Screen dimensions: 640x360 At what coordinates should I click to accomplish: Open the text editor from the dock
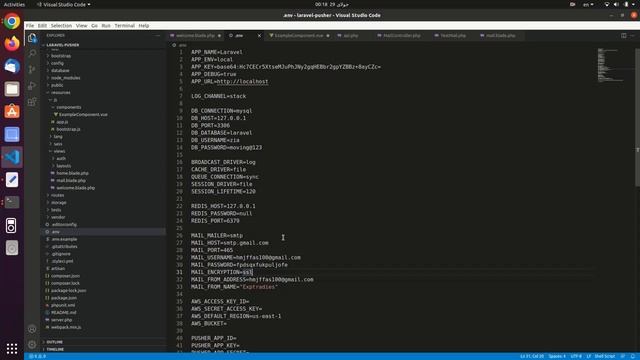[x=12, y=180]
